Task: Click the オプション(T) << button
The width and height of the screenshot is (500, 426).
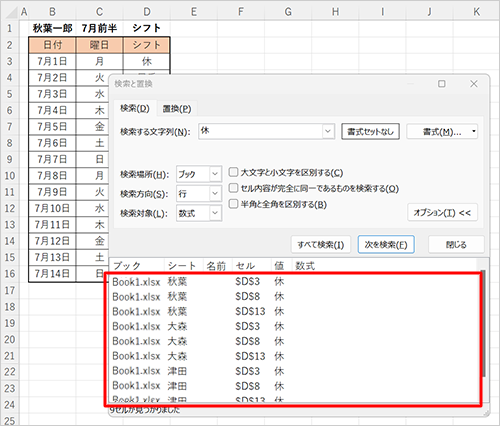Action: (x=442, y=212)
